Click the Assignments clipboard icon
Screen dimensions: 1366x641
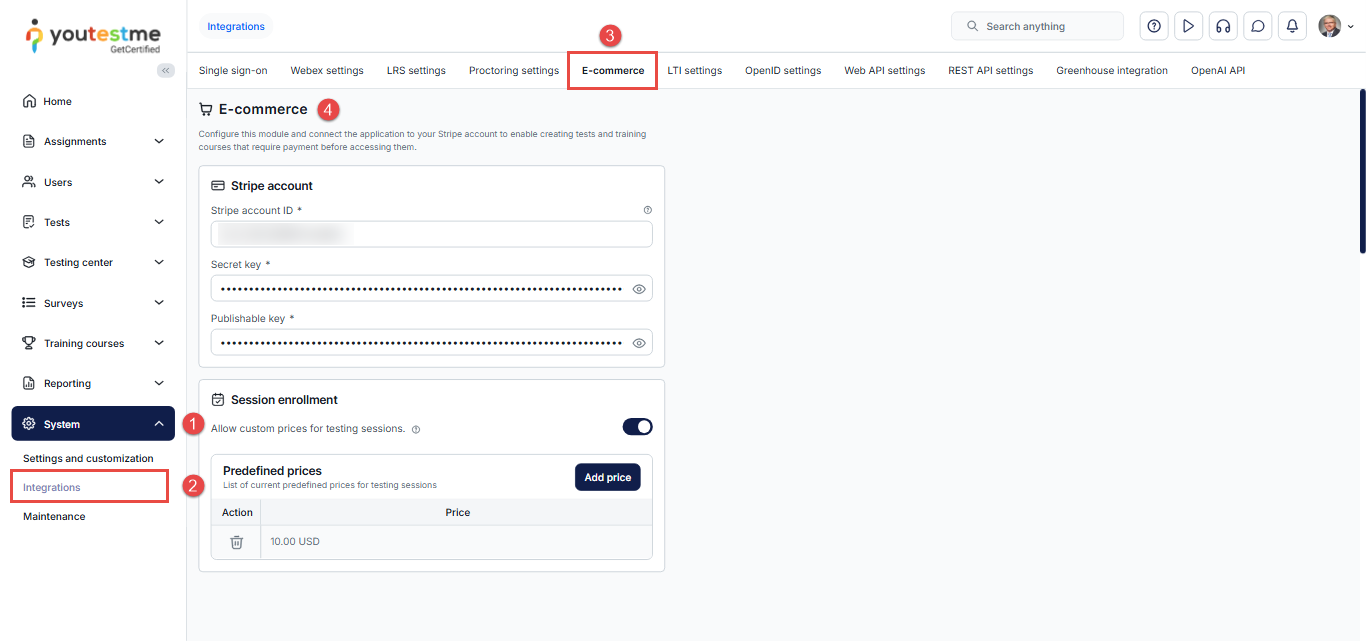(x=29, y=141)
